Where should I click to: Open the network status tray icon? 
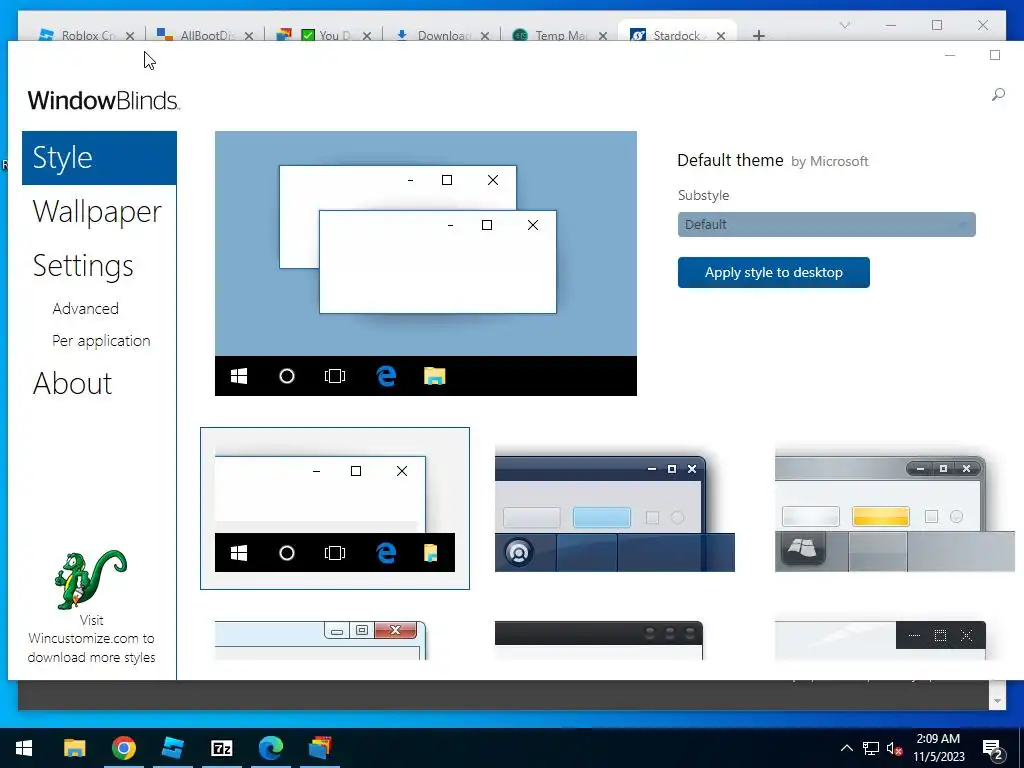click(871, 748)
